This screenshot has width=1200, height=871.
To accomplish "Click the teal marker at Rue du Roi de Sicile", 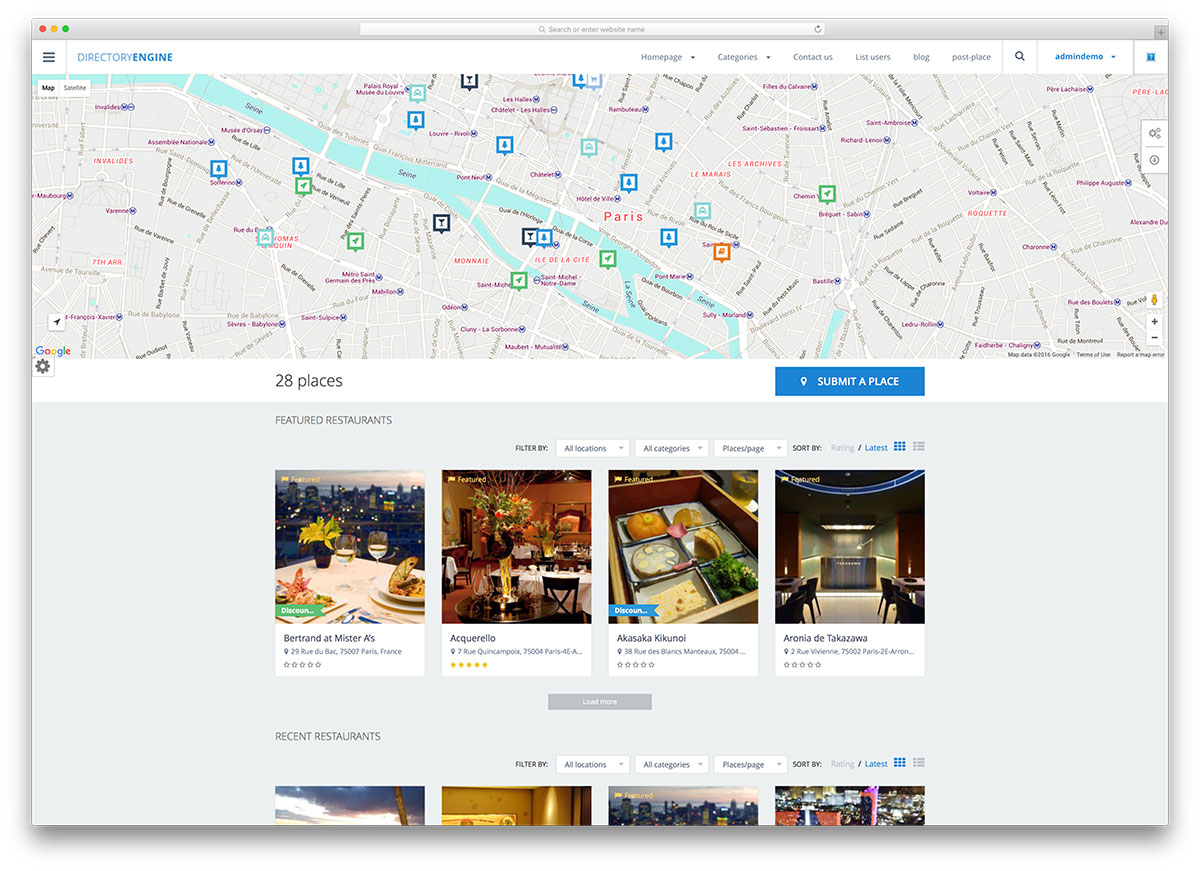I will coord(702,211).
